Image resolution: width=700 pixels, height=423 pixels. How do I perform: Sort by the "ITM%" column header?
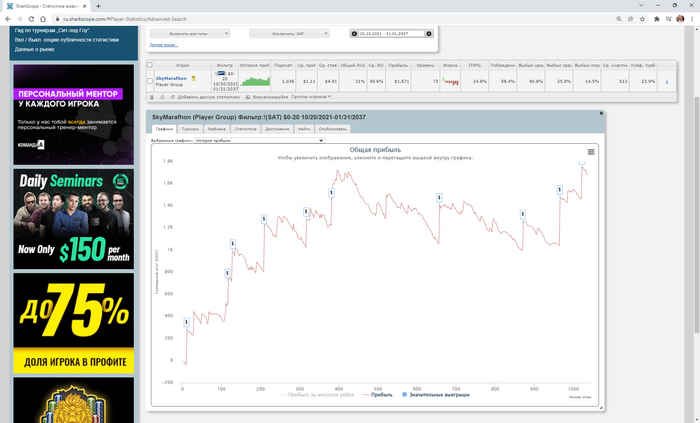click(x=475, y=65)
